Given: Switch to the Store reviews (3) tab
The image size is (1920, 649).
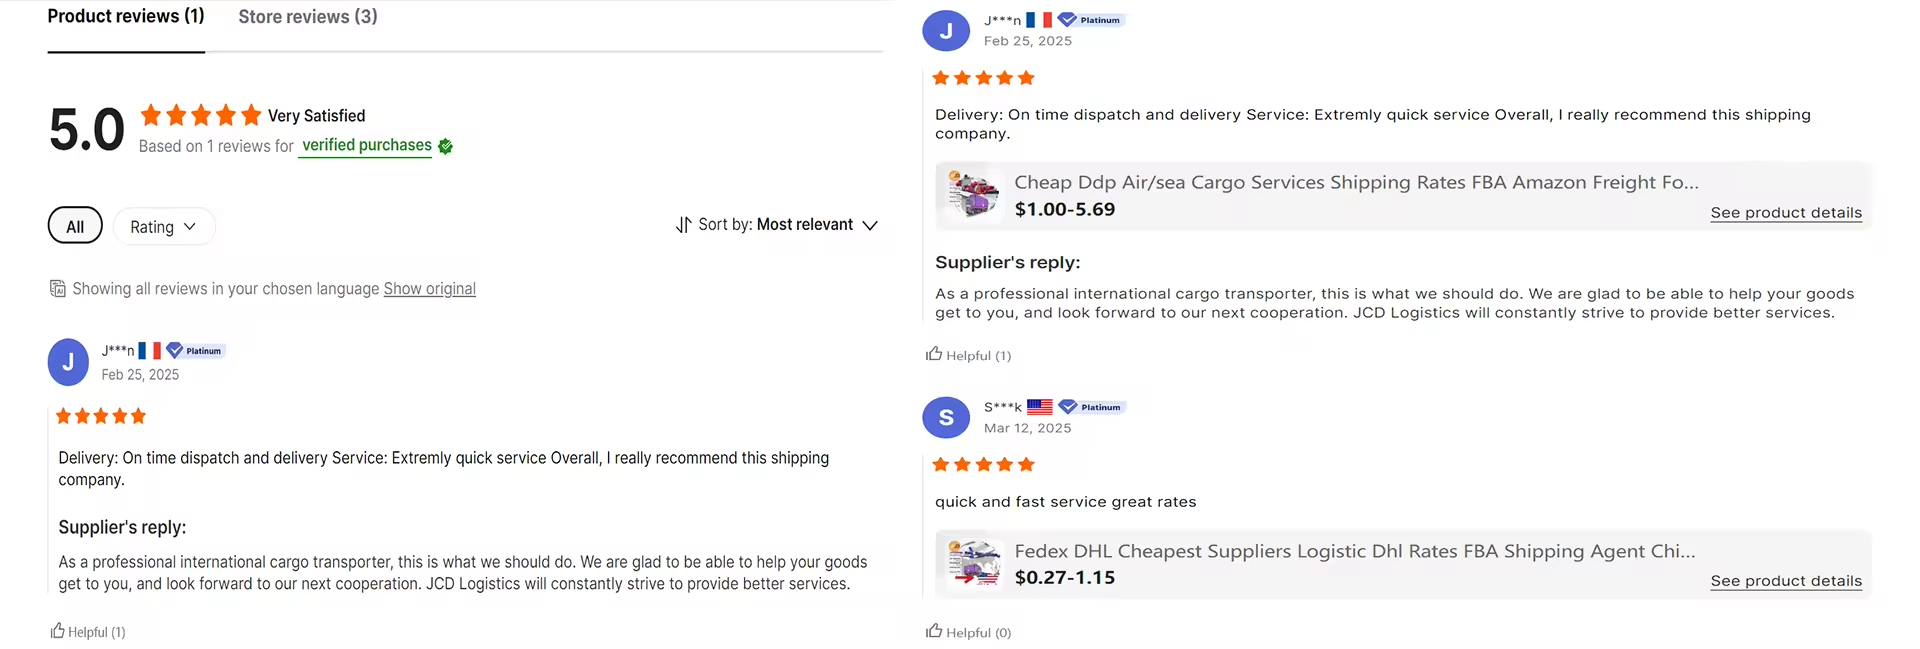Looking at the screenshot, I should 308,17.
